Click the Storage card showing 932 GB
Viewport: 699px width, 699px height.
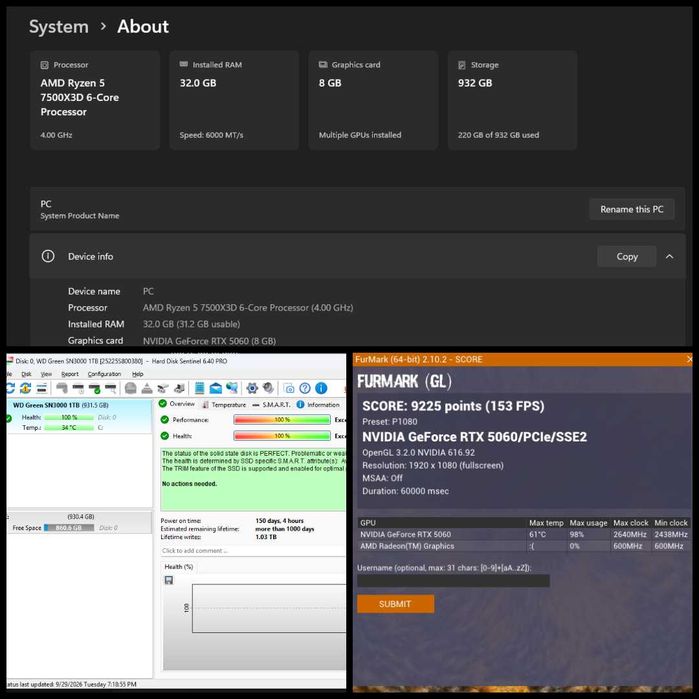pos(512,100)
